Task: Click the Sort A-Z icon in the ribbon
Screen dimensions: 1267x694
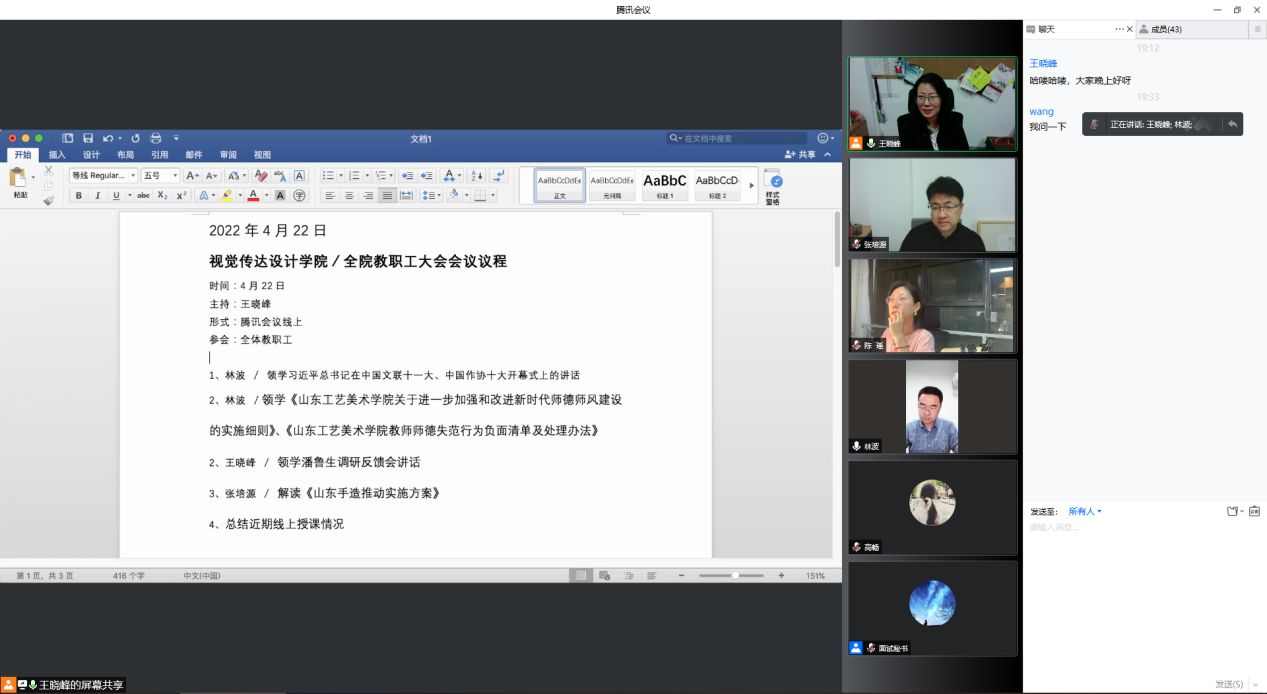Action: [477, 175]
